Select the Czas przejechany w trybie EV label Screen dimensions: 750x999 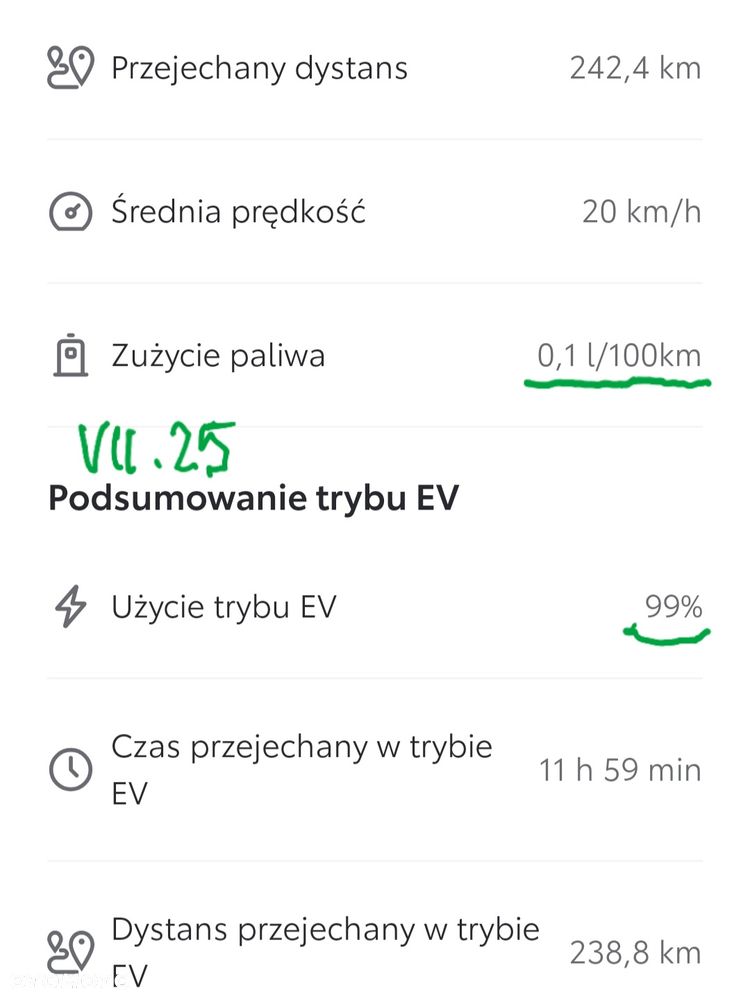pyautogui.click(x=301, y=770)
